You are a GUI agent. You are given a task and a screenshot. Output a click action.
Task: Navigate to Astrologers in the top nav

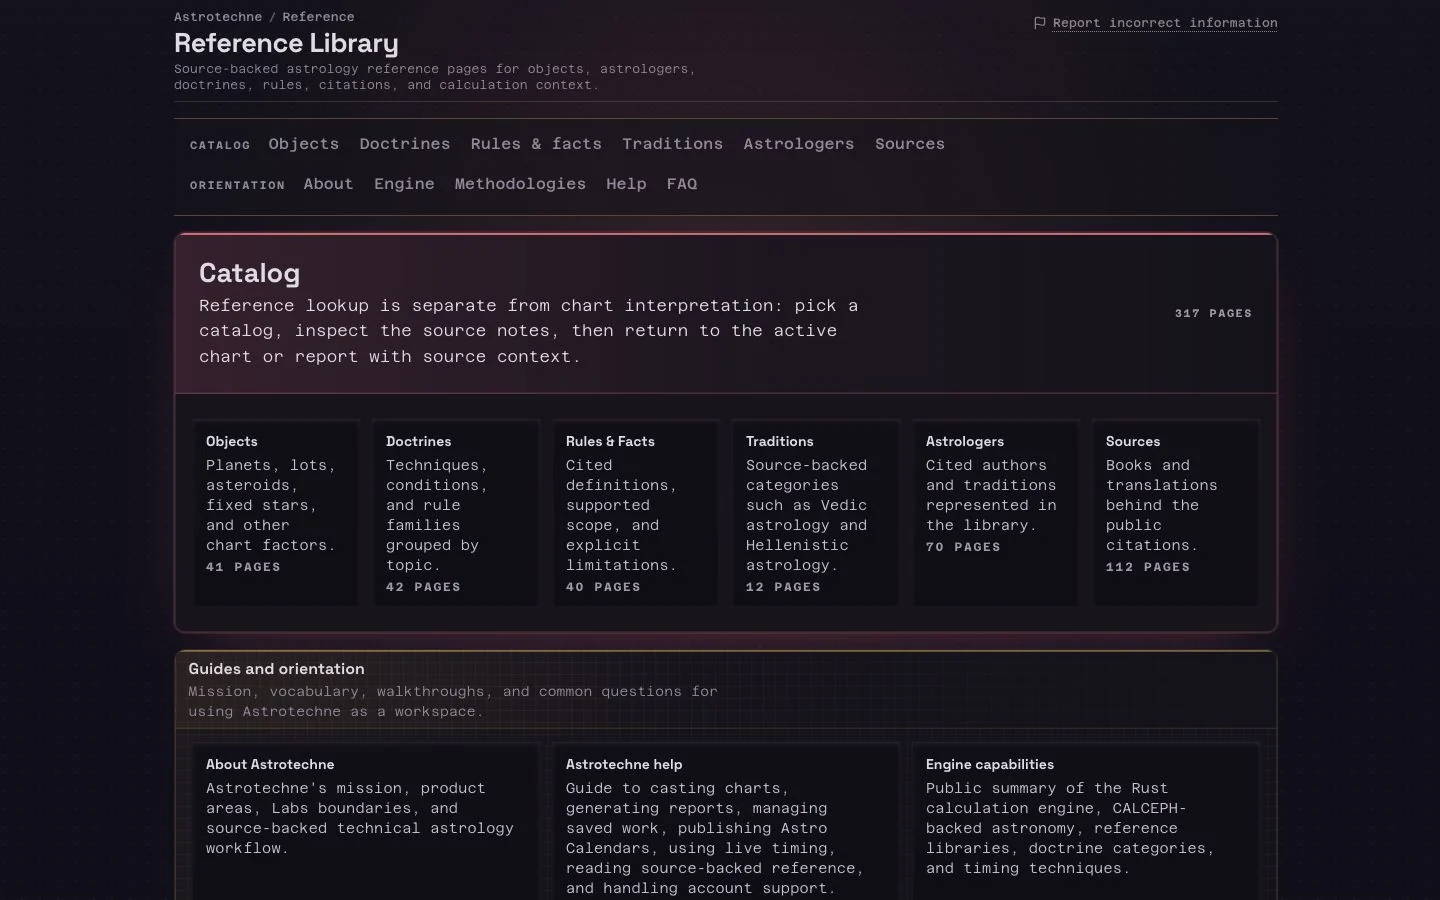799,144
